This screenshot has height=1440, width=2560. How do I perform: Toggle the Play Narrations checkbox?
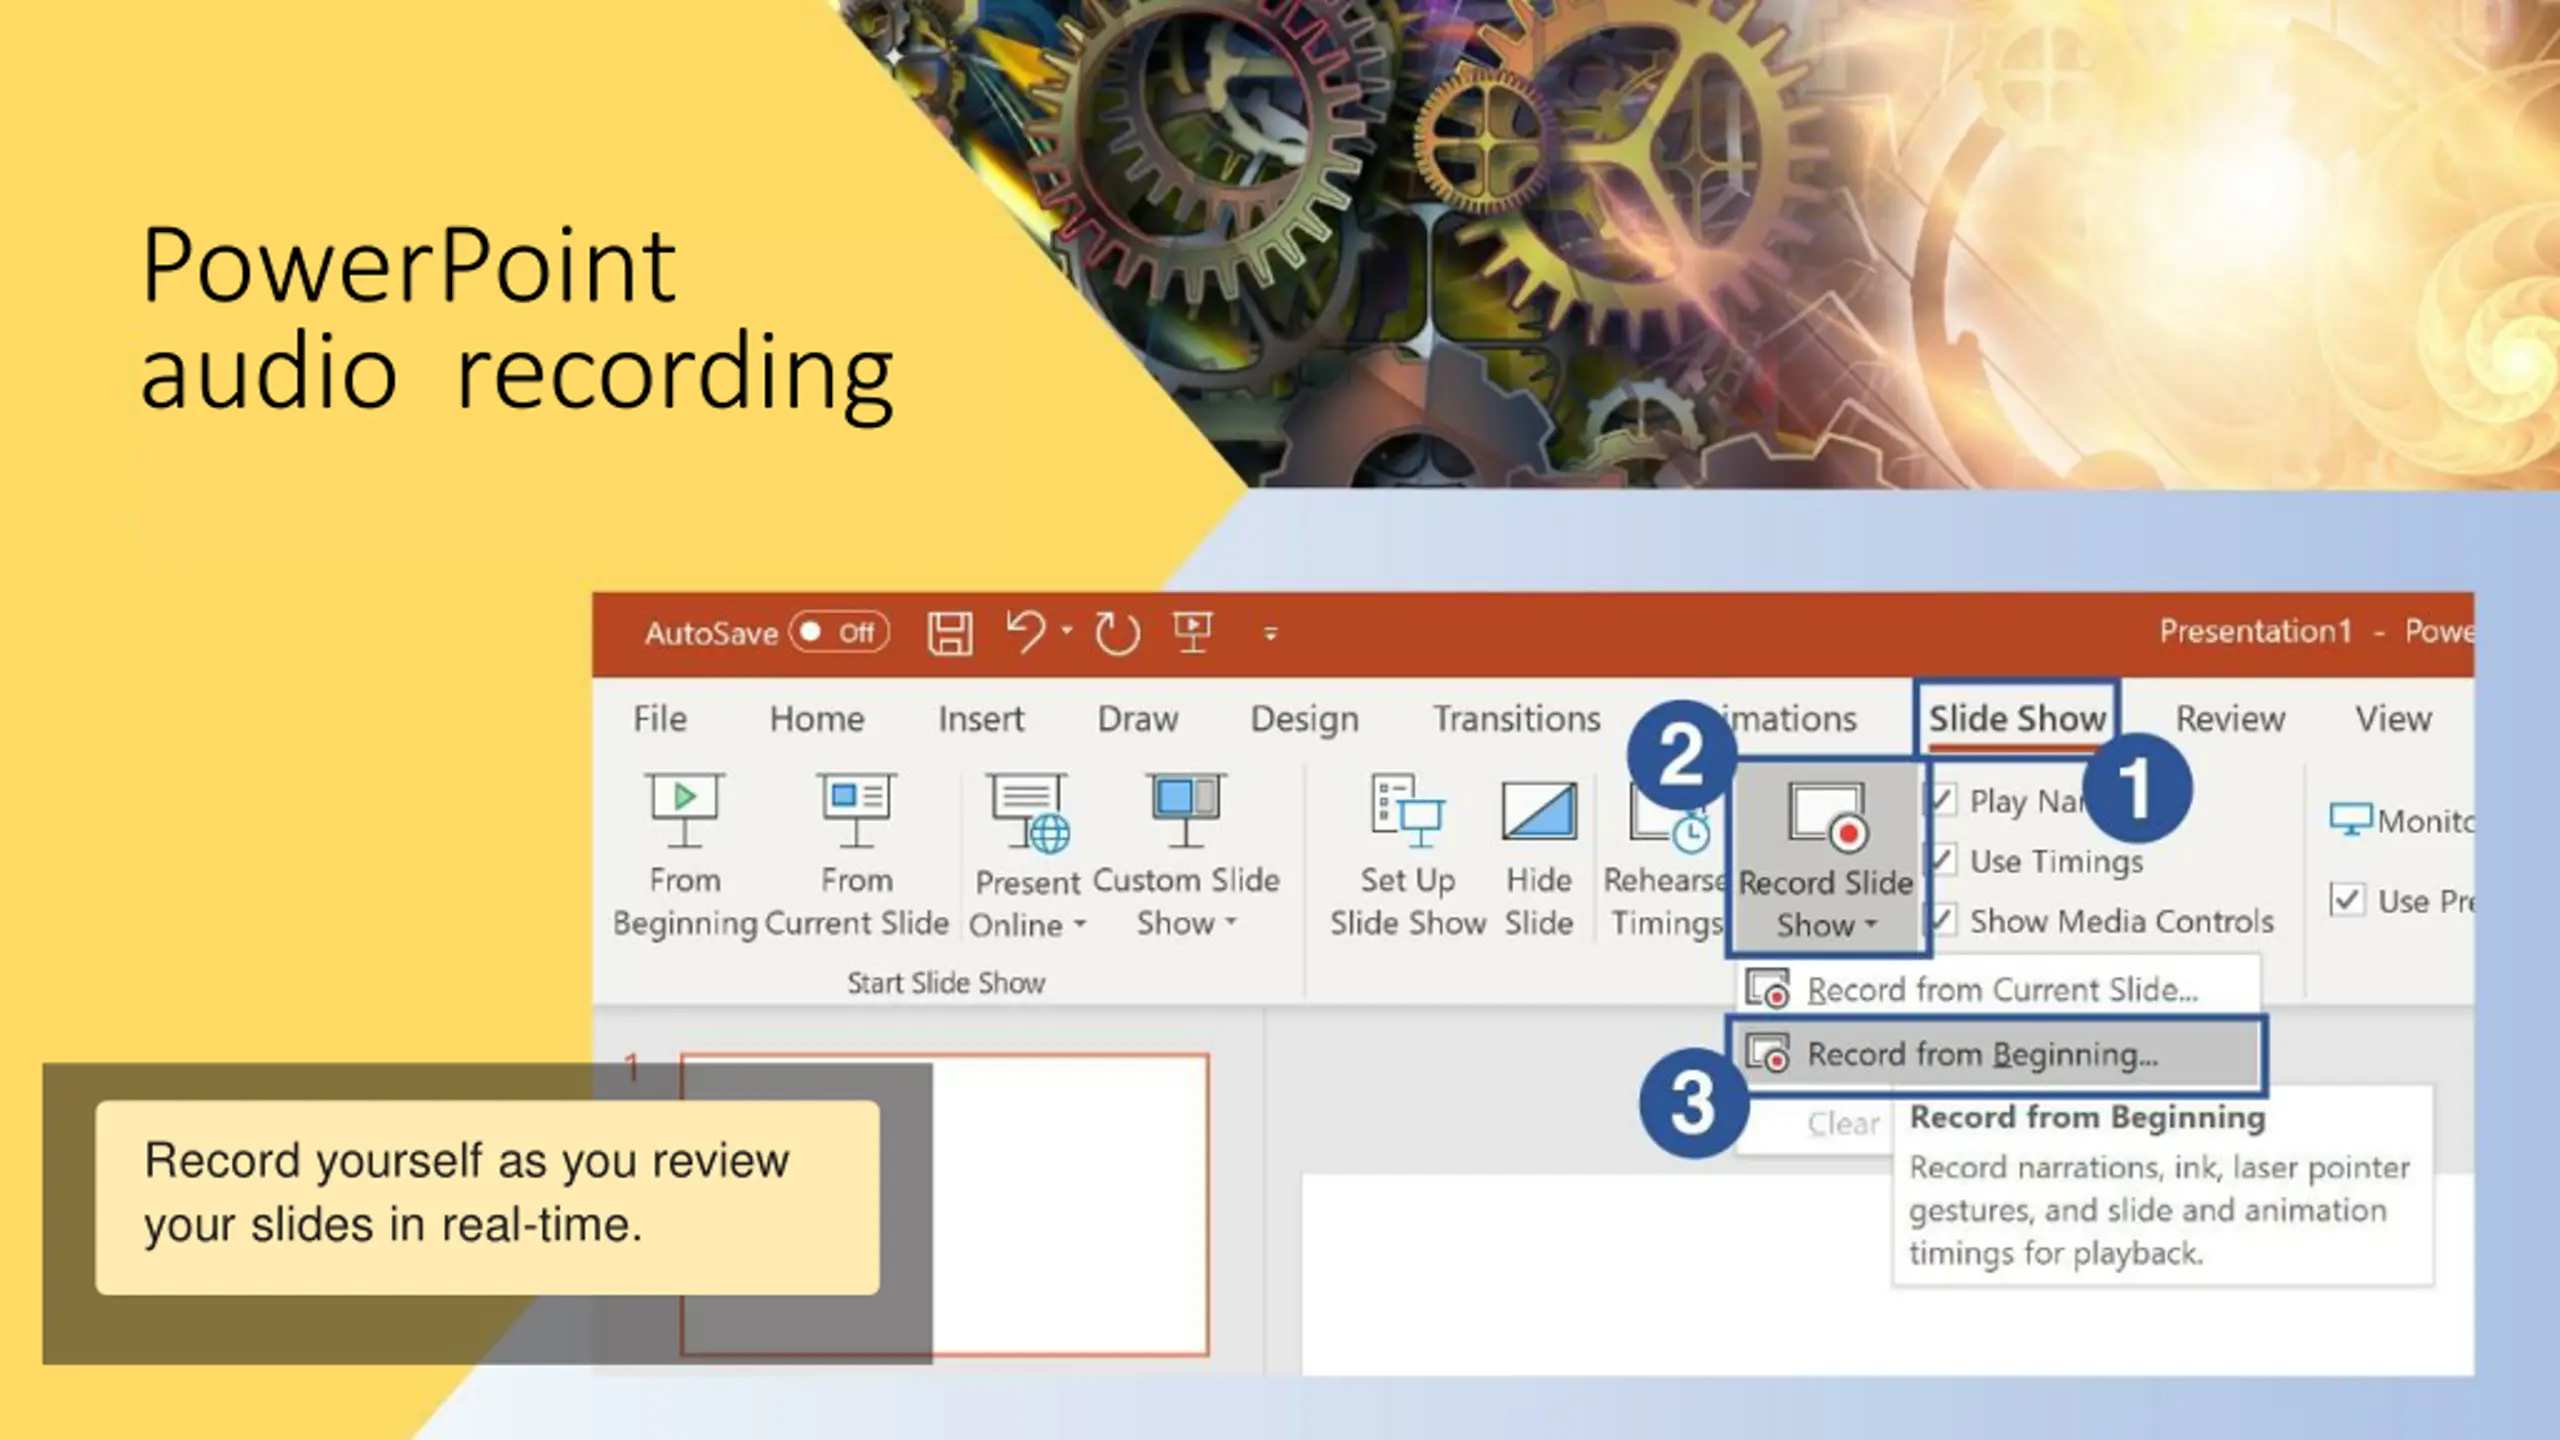tap(1942, 801)
